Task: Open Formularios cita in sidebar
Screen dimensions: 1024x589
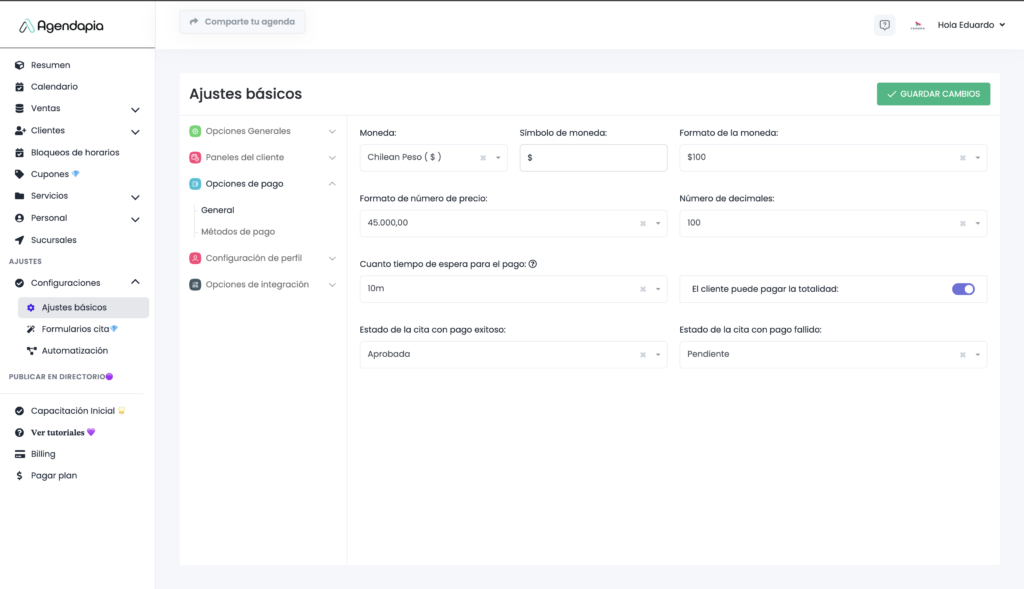Action: (76, 329)
